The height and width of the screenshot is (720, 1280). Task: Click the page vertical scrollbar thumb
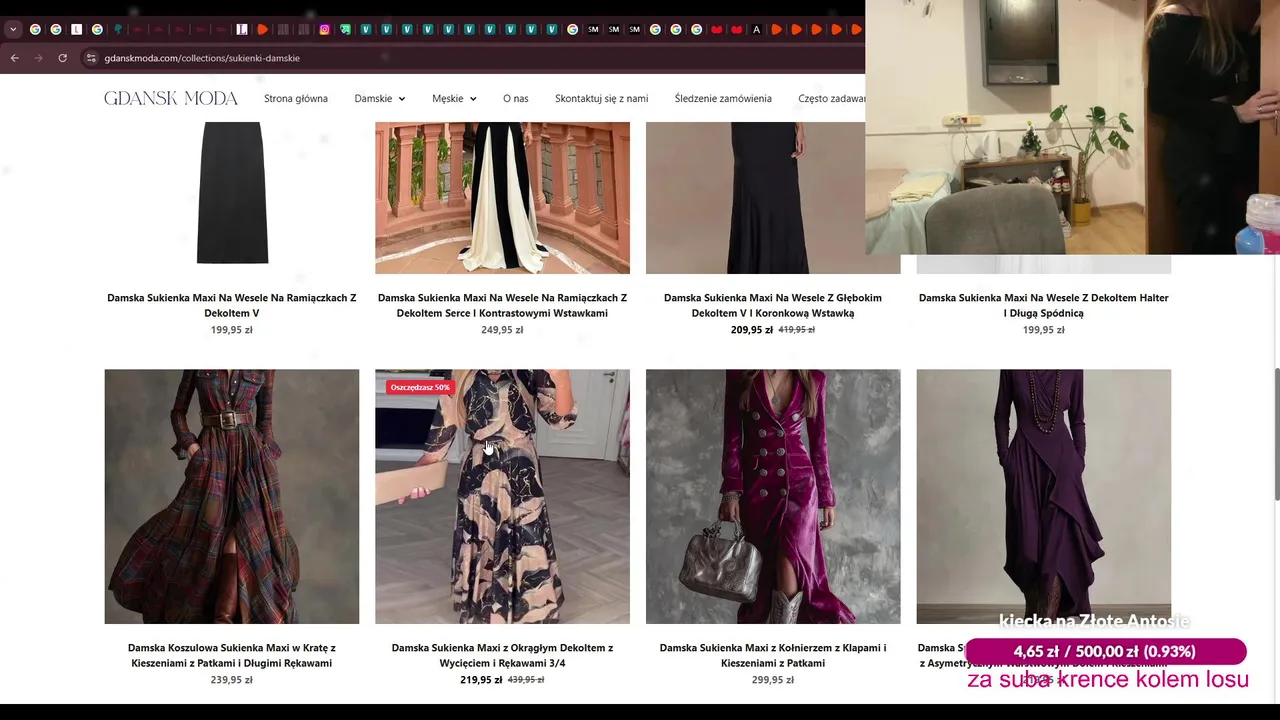[x=1276, y=433]
